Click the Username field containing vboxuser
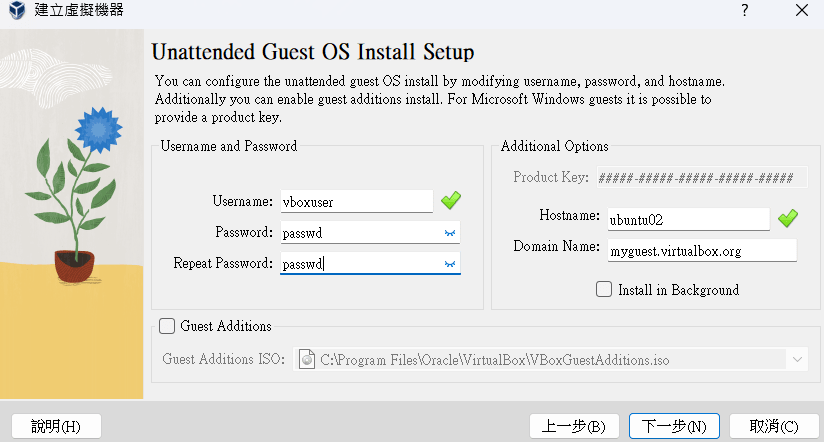Viewport: 824px width, 442px height. [x=355, y=201]
